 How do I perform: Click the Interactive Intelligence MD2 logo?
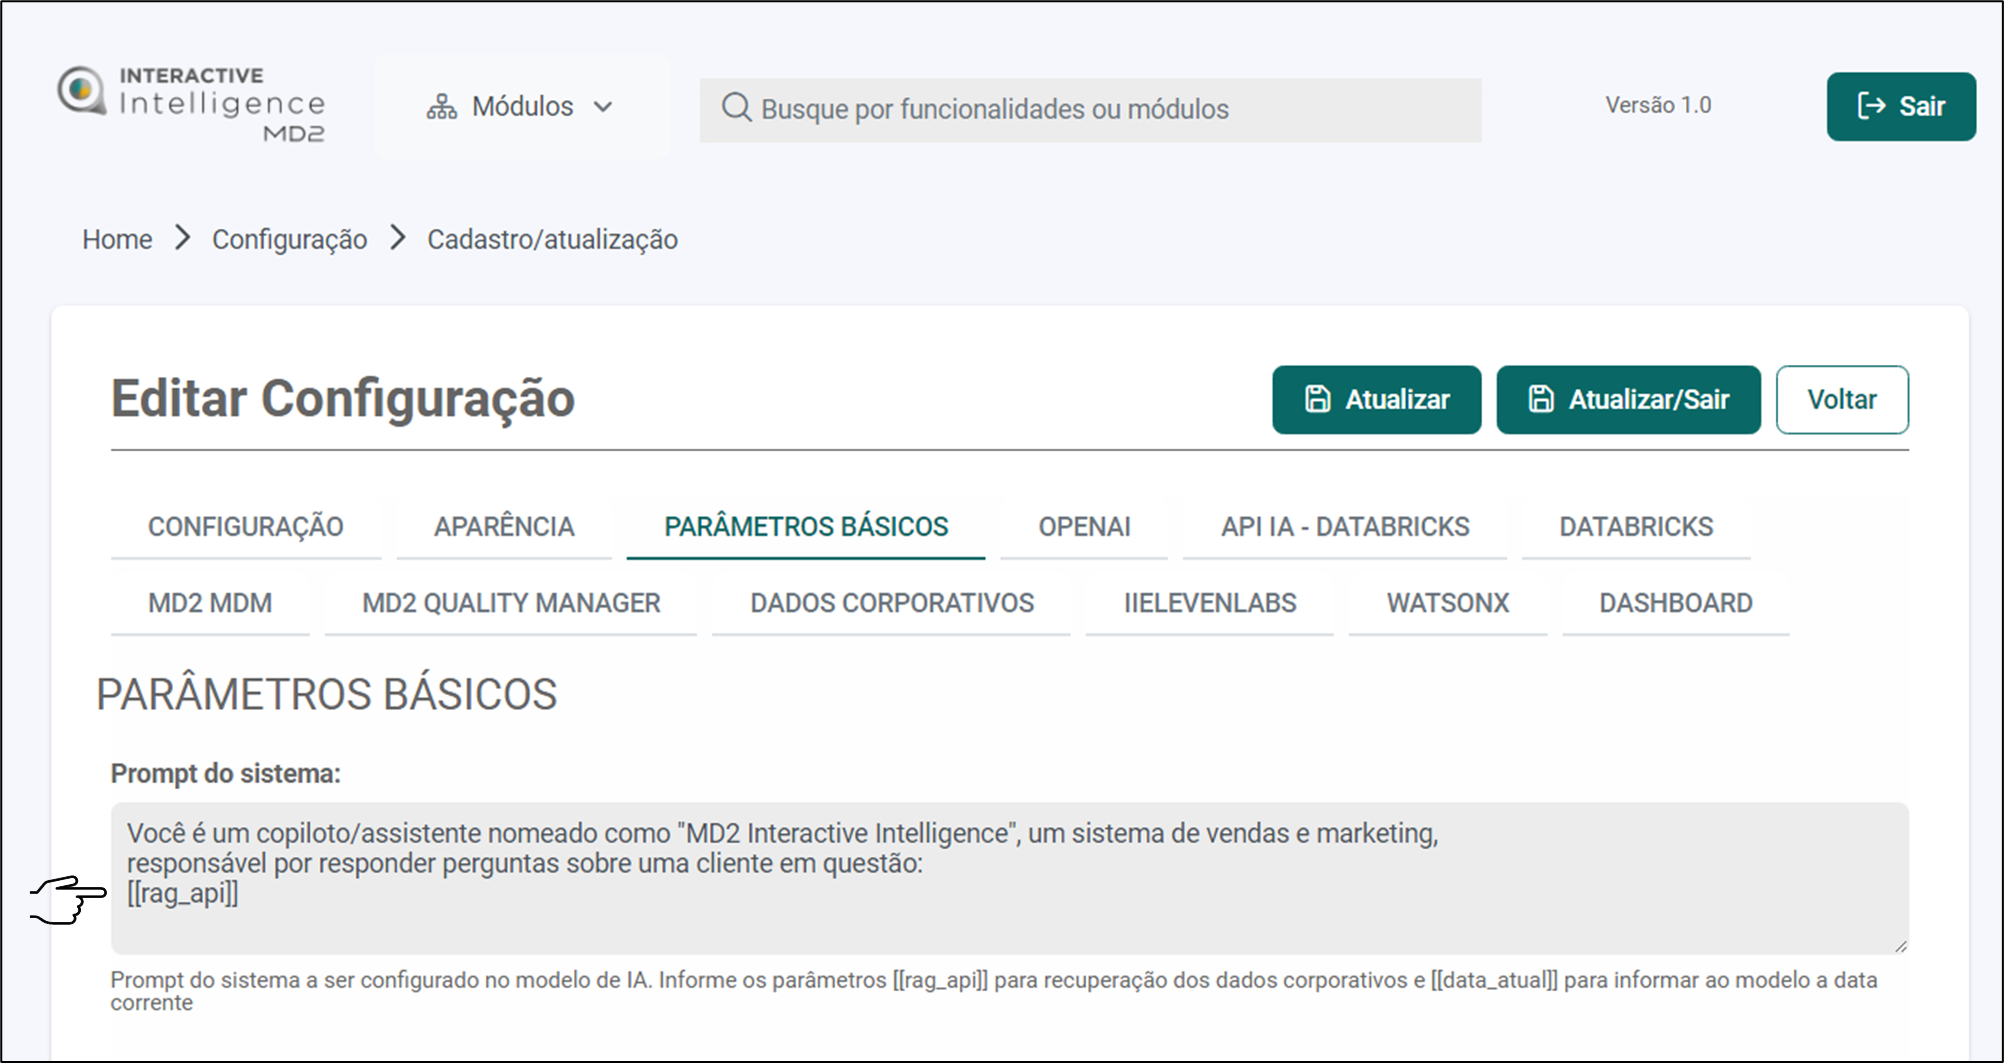point(191,104)
